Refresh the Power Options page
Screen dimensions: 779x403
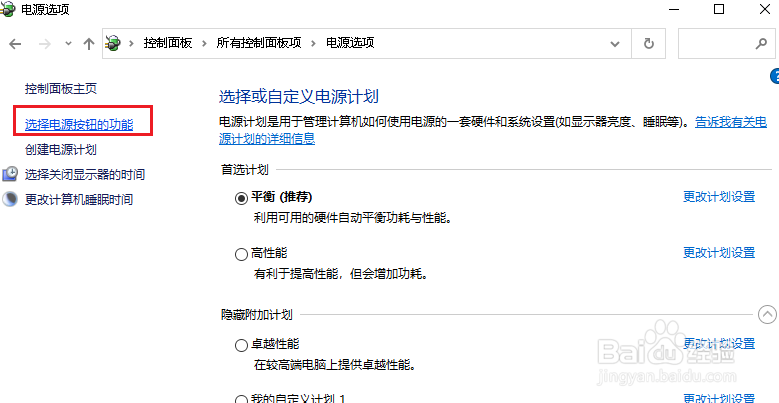[x=648, y=44]
